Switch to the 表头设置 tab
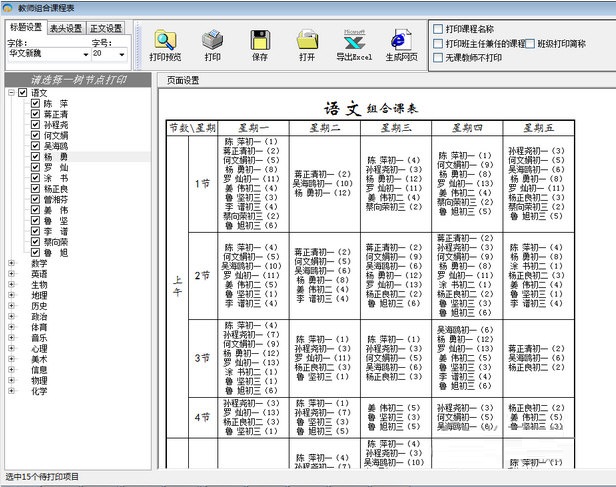 [66, 28]
